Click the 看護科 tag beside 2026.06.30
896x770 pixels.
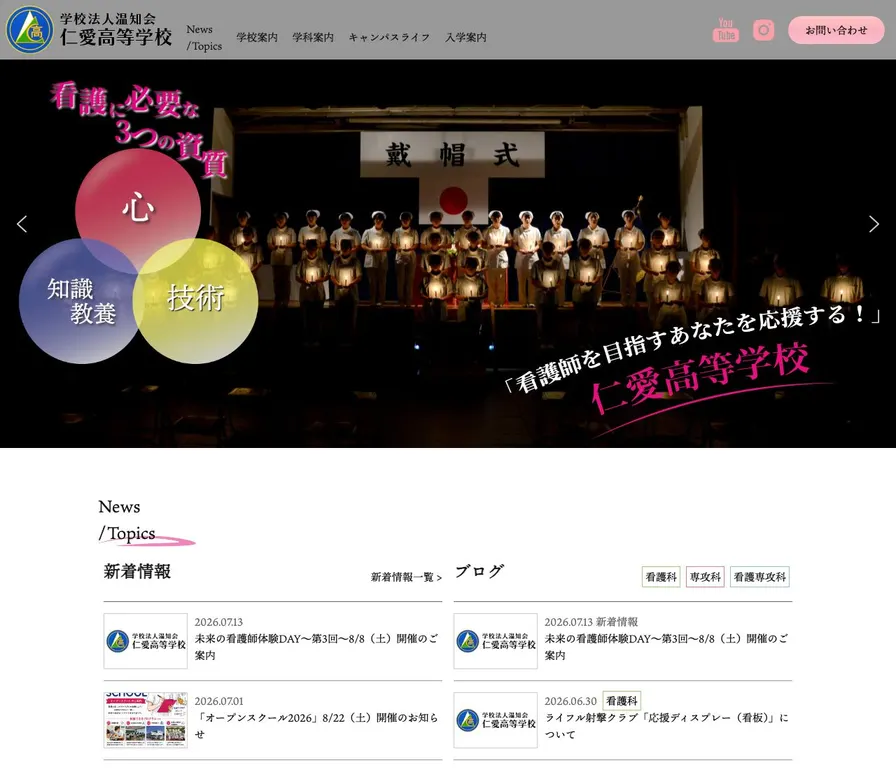tap(622, 701)
